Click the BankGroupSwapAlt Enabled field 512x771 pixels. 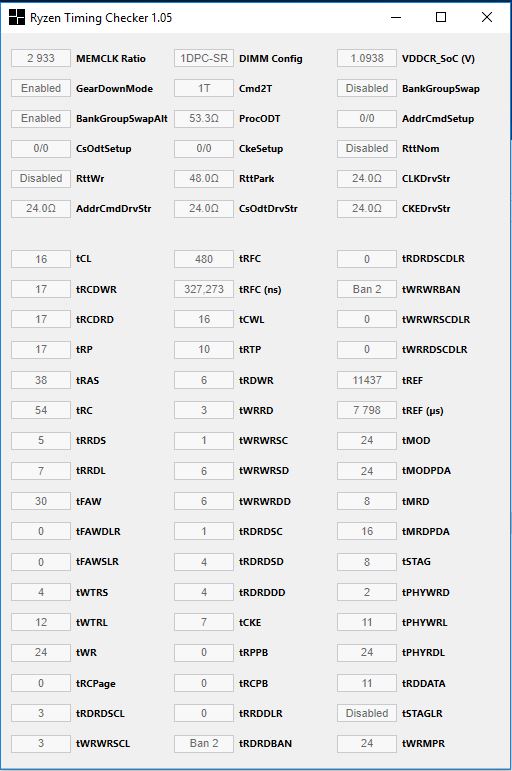41,118
